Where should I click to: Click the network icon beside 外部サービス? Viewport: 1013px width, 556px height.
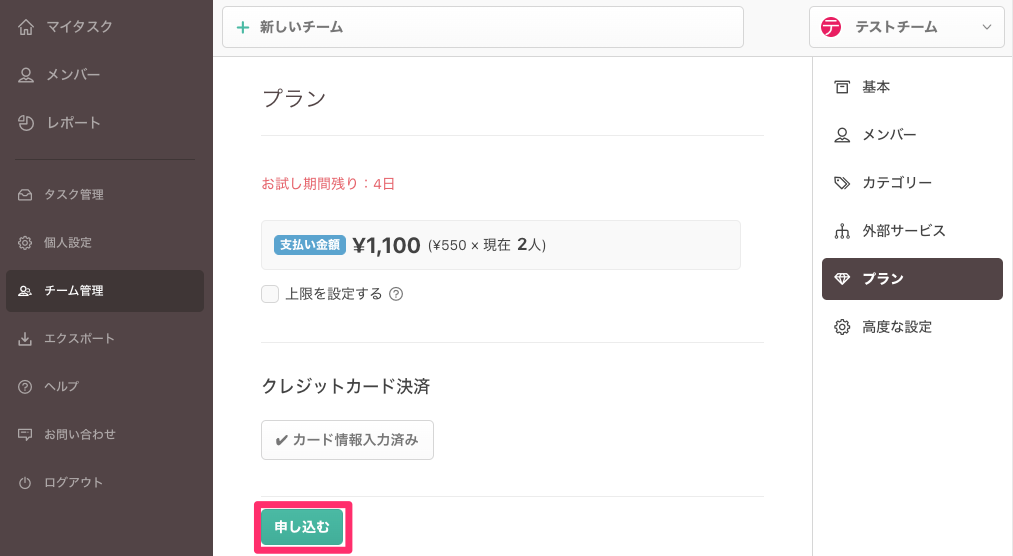pyautogui.click(x=842, y=231)
